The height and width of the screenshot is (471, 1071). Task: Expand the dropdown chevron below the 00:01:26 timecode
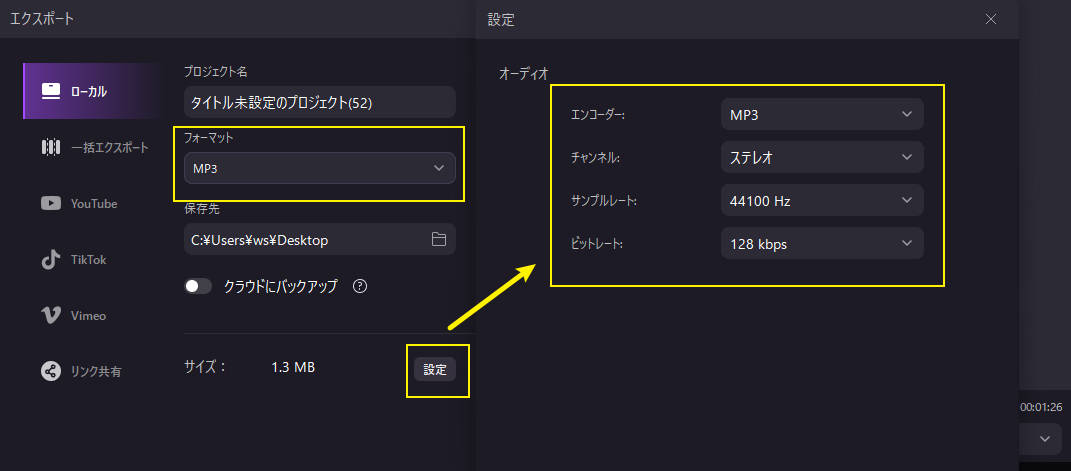[x=1045, y=439]
